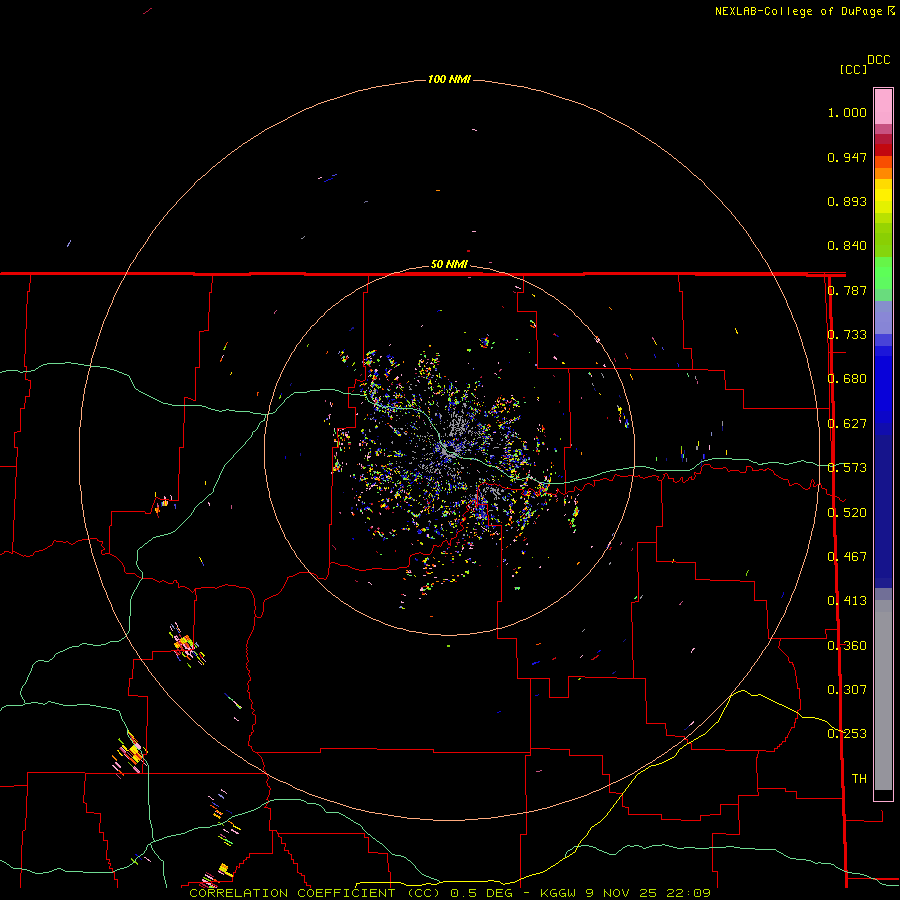This screenshot has height=900, width=900.
Task: Click the 0.360 scale value
Action: pyautogui.click(x=847, y=646)
